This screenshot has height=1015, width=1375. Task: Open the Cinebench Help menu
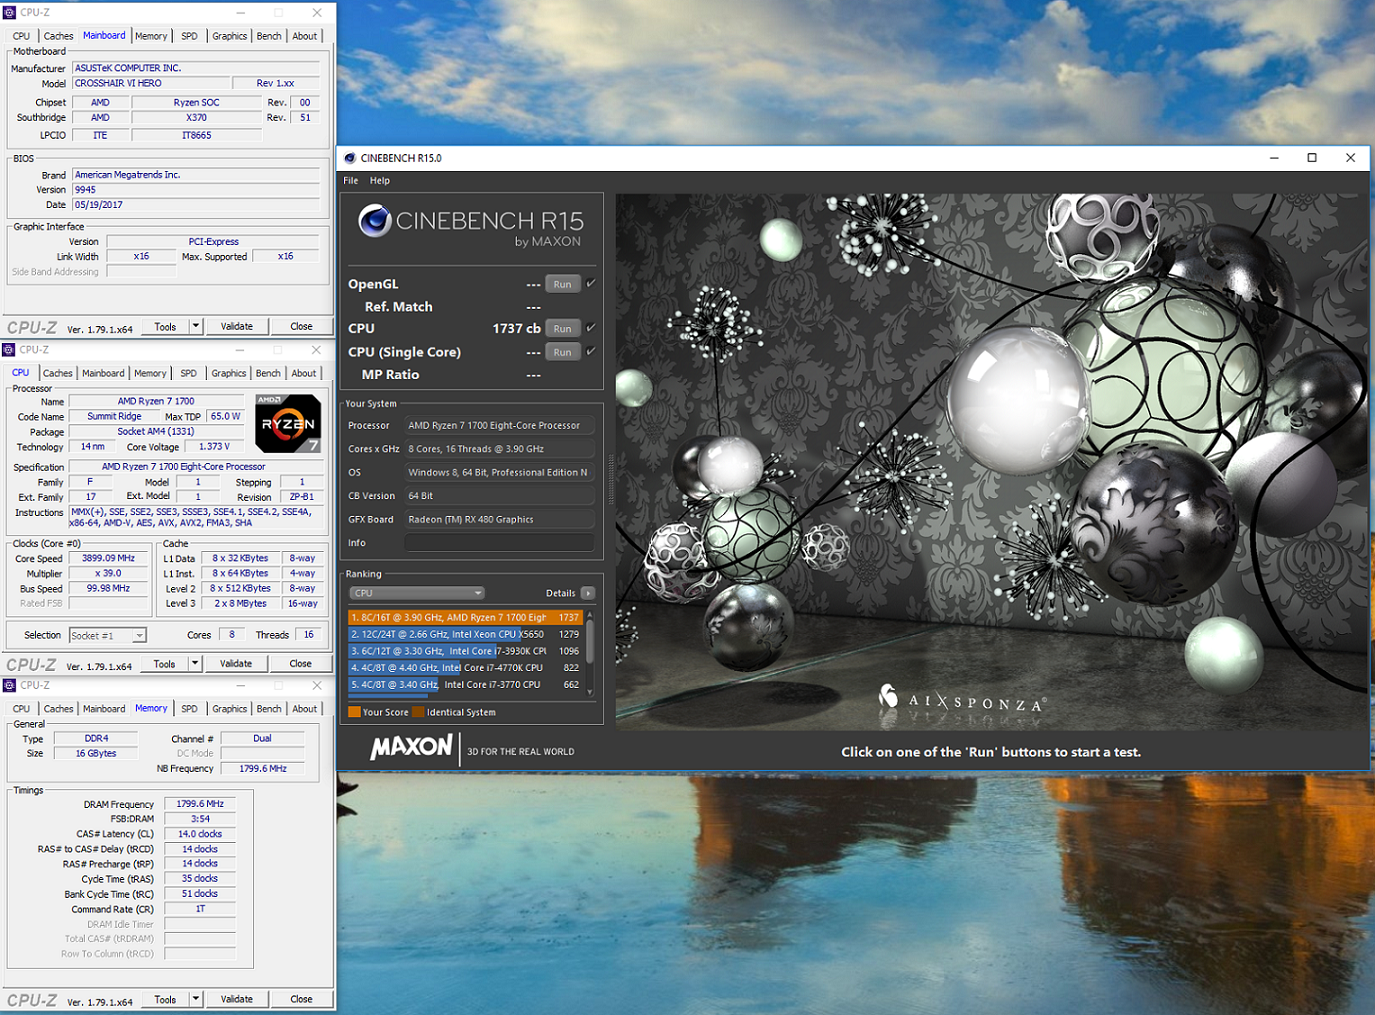click(380, 181)
